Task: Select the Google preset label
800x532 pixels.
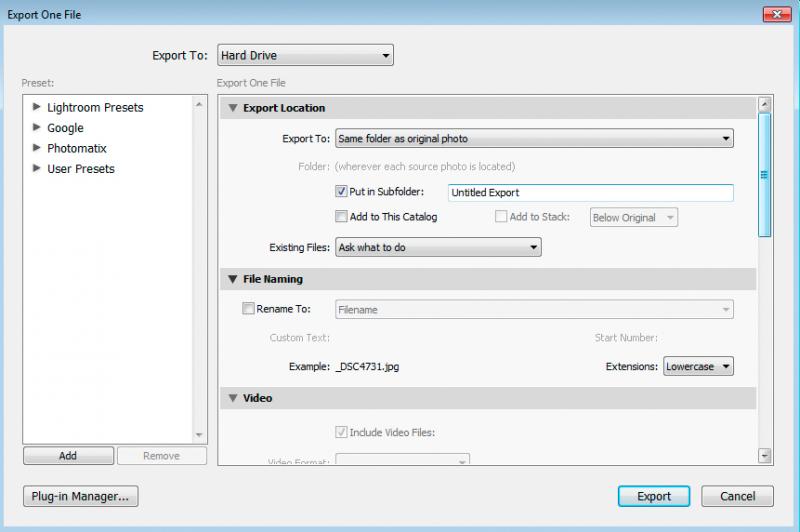Action: pos(65,128)
